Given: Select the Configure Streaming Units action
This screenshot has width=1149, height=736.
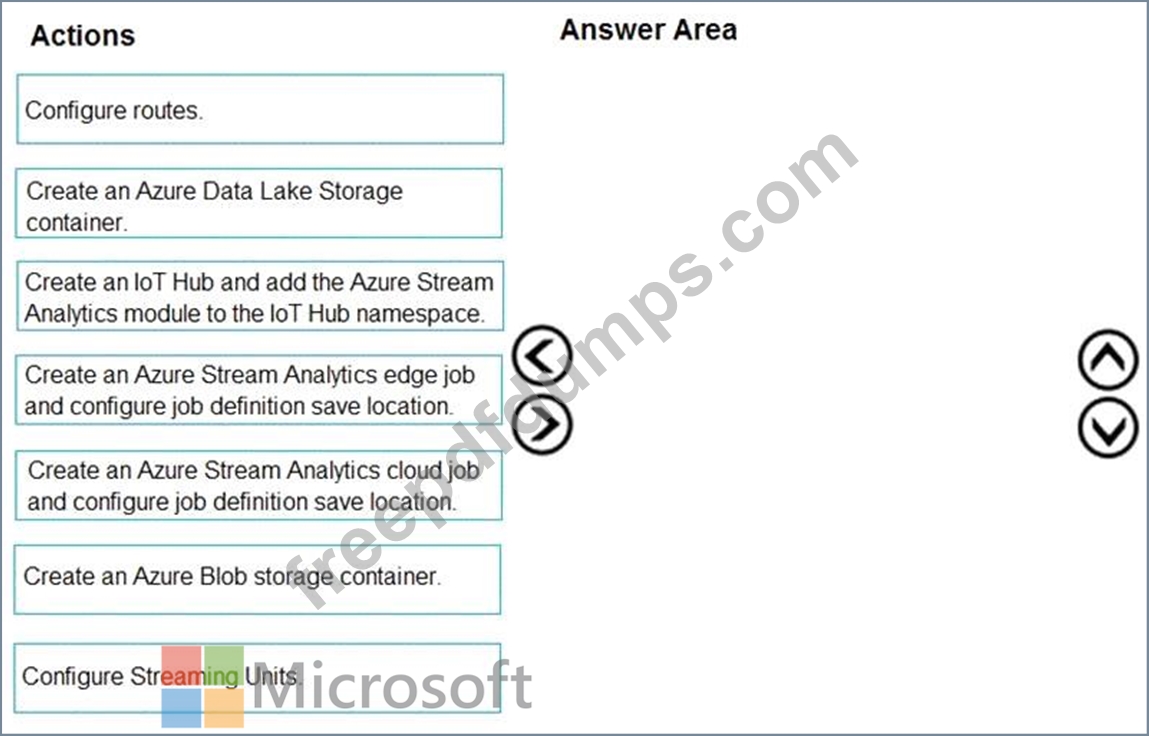Looking at the screenshot, I should (258, 678).
